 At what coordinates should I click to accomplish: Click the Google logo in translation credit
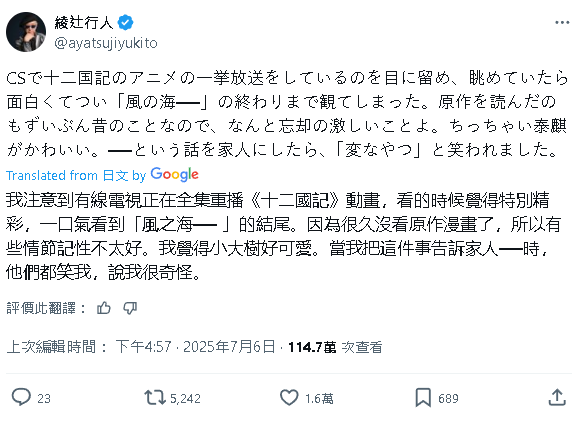pos(175,175)
